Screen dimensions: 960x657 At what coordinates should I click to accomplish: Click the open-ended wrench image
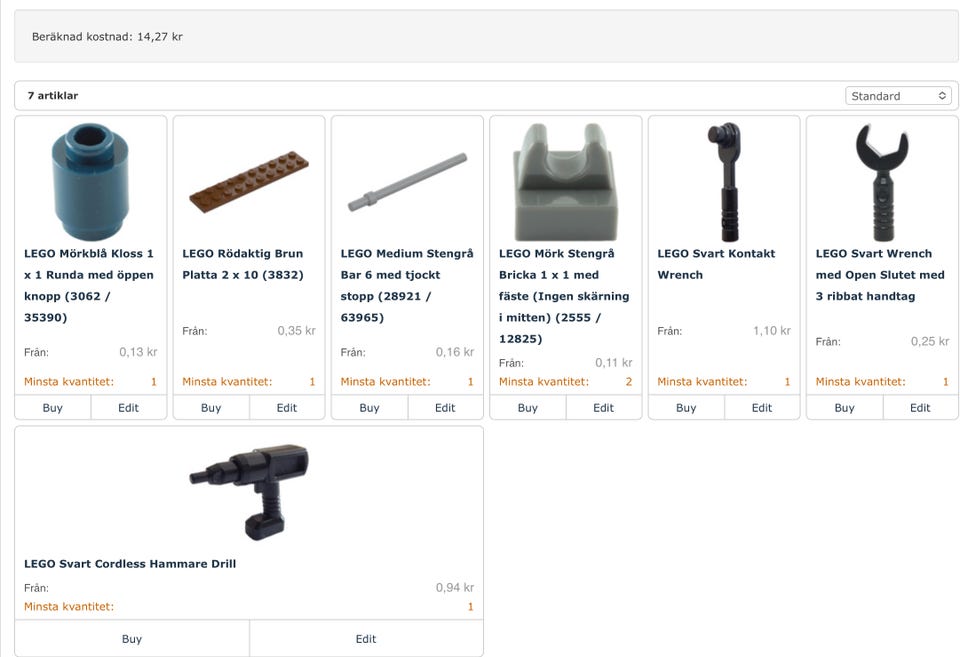point(882,182)
